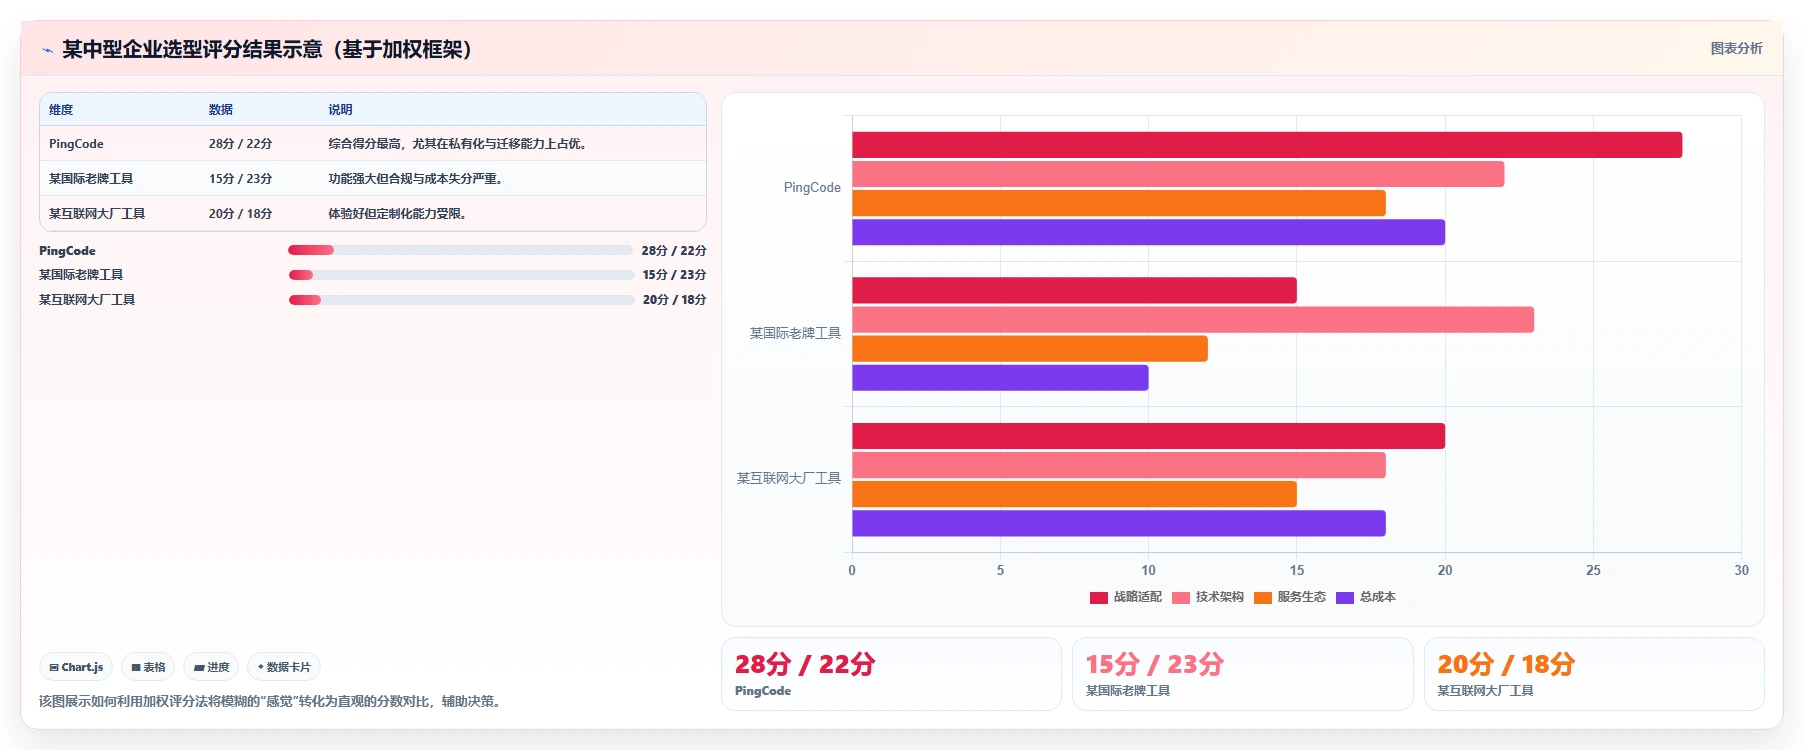The width and height of the screenshot is (1804, 750).
Task: Click the description 体验好但定制化能力受限
Action: tap(399, 214)
